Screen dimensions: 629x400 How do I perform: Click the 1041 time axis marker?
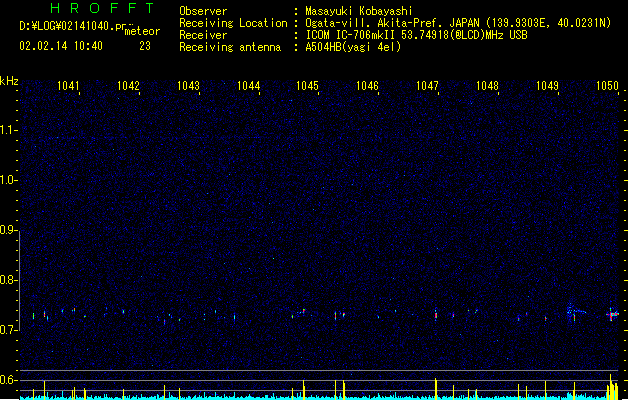[x=69, y=86]
